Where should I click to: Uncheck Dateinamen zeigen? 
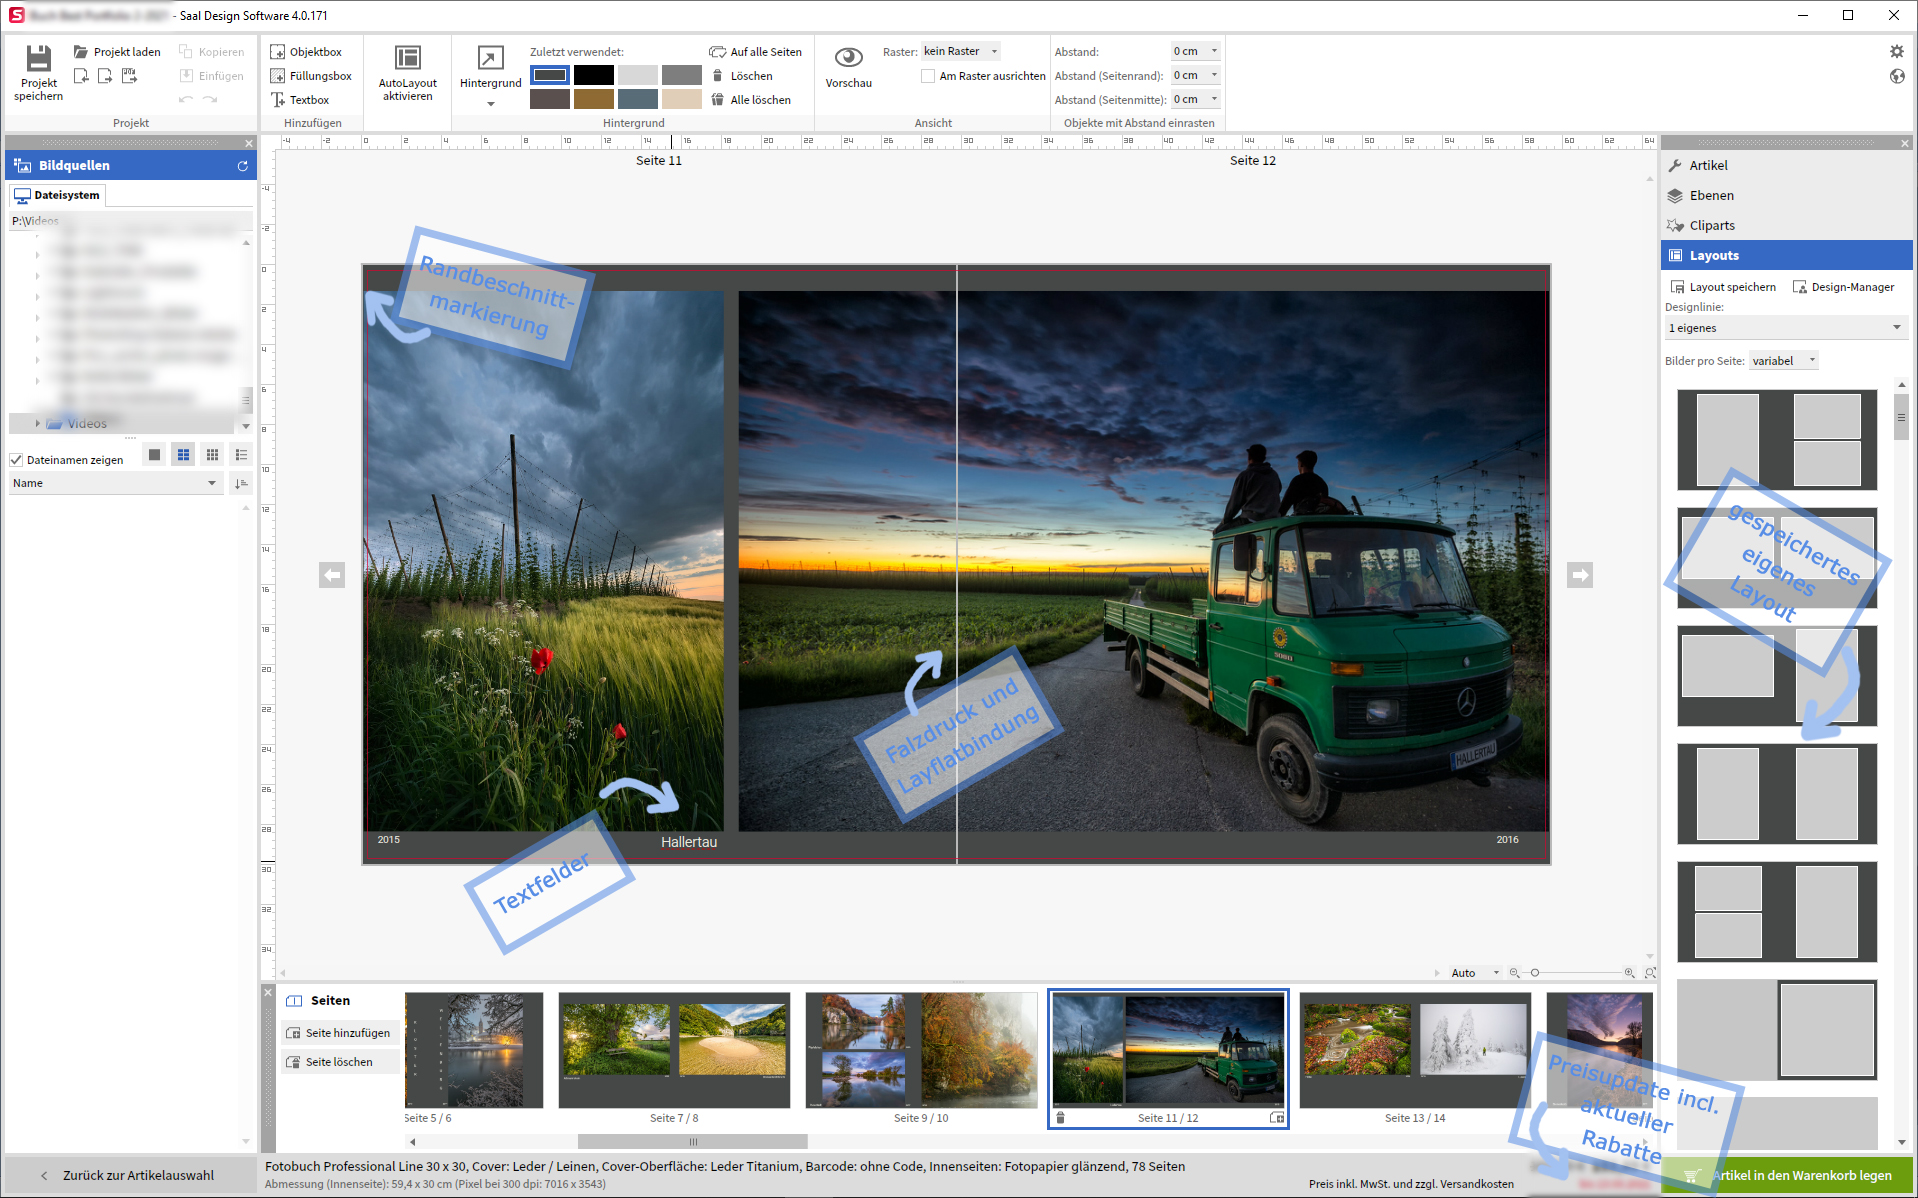coord(16,460)
